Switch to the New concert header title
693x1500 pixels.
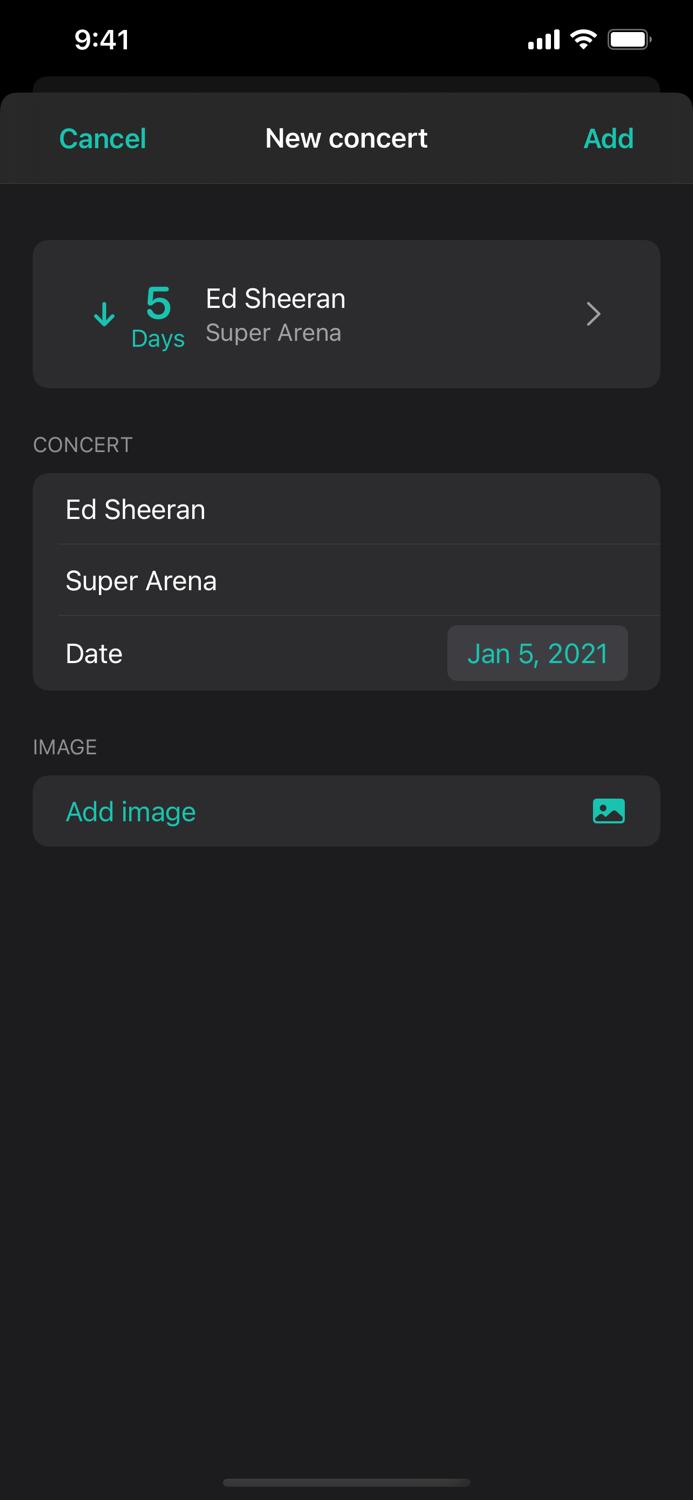click(x=346, y=138)
